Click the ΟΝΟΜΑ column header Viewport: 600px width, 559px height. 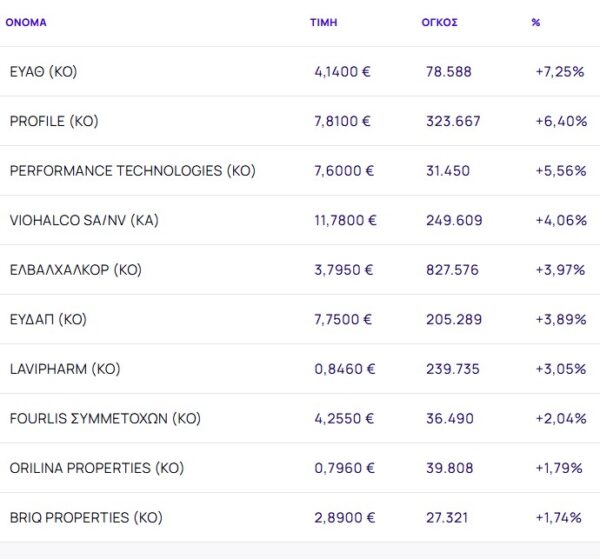[26, 22]
